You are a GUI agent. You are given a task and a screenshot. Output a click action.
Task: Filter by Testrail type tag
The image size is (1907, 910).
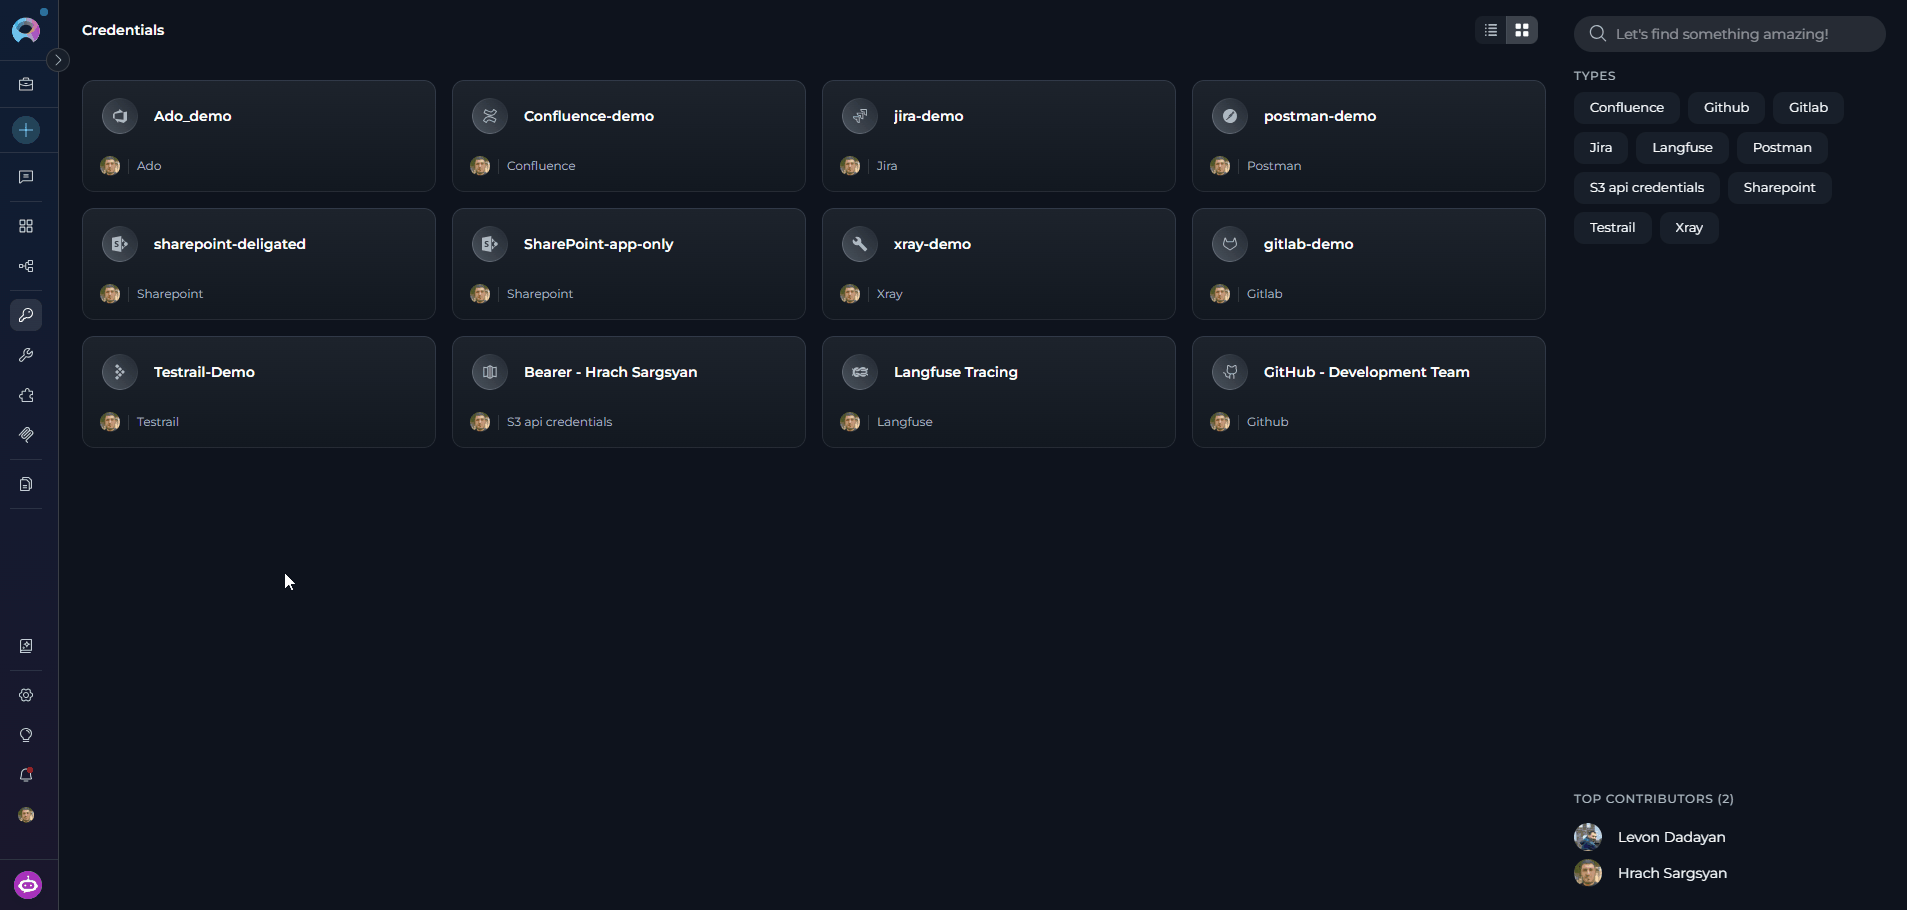point(1613,227)
